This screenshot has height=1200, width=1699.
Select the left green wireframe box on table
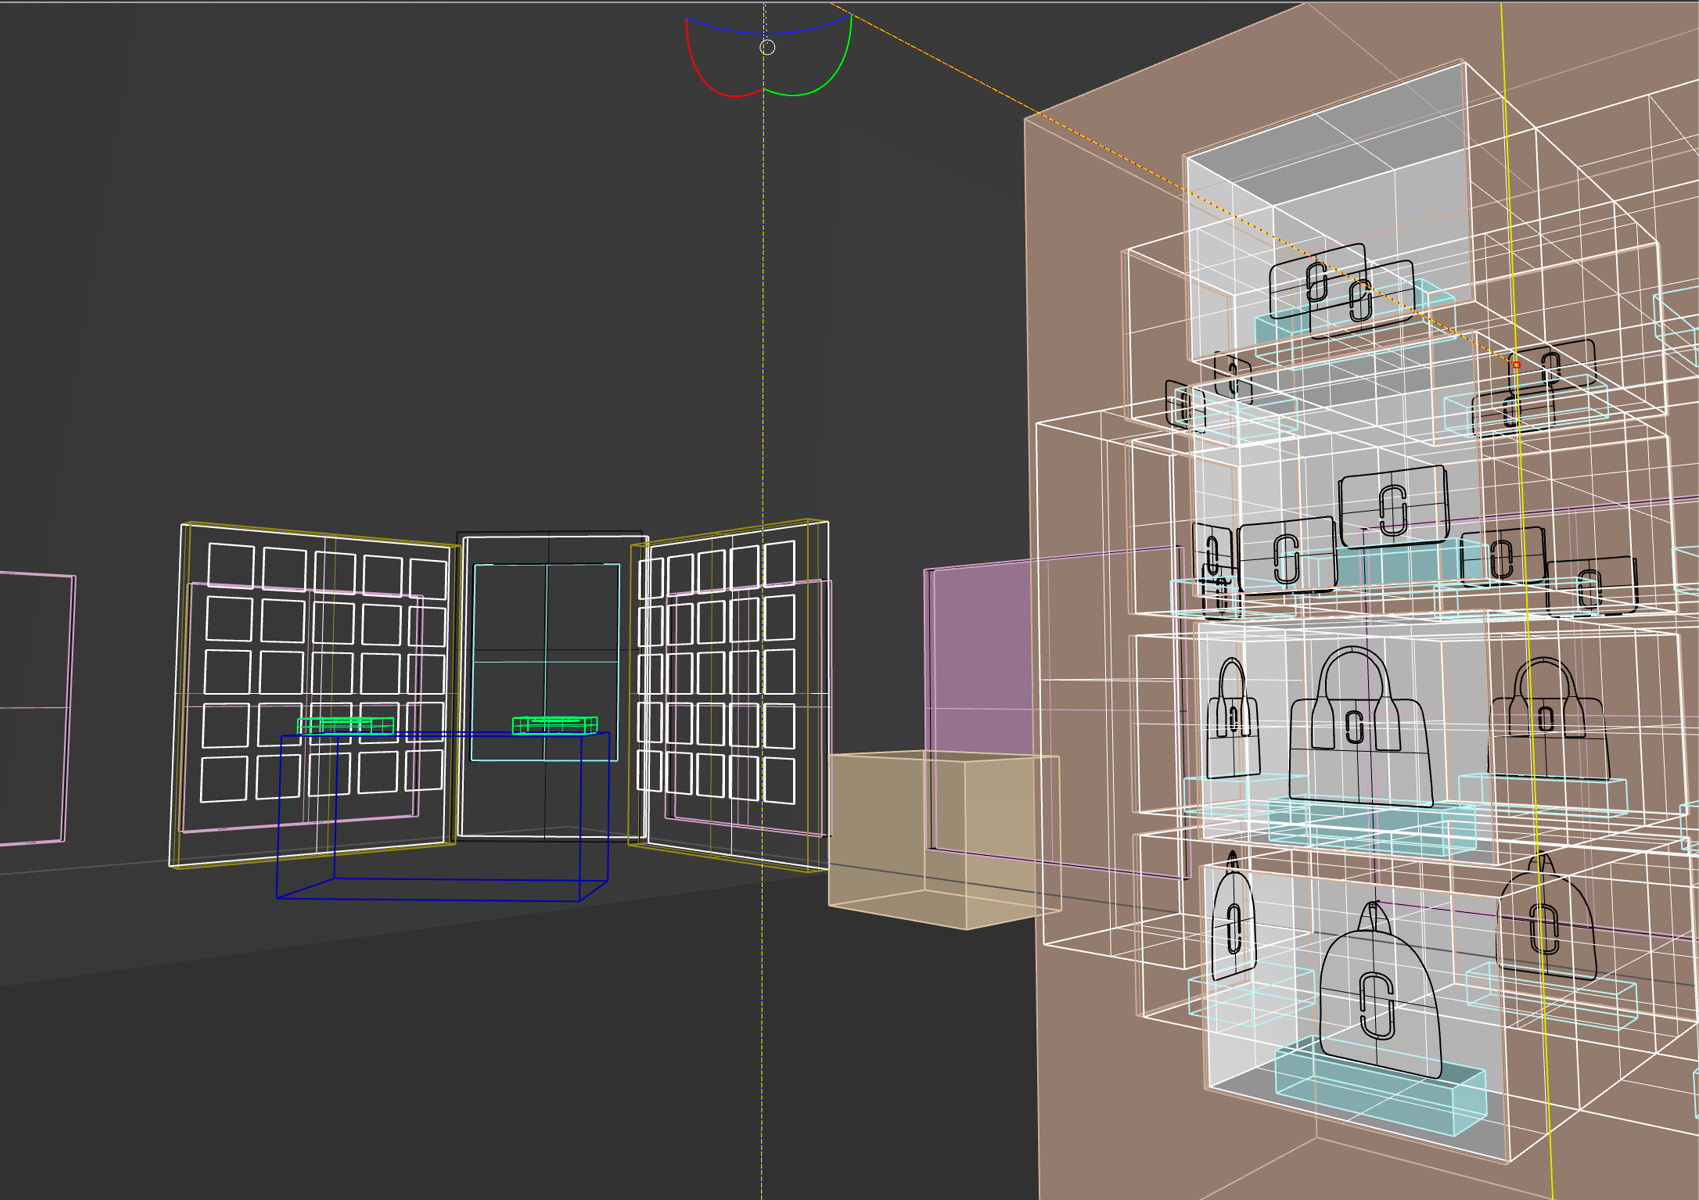click(346, 725)
